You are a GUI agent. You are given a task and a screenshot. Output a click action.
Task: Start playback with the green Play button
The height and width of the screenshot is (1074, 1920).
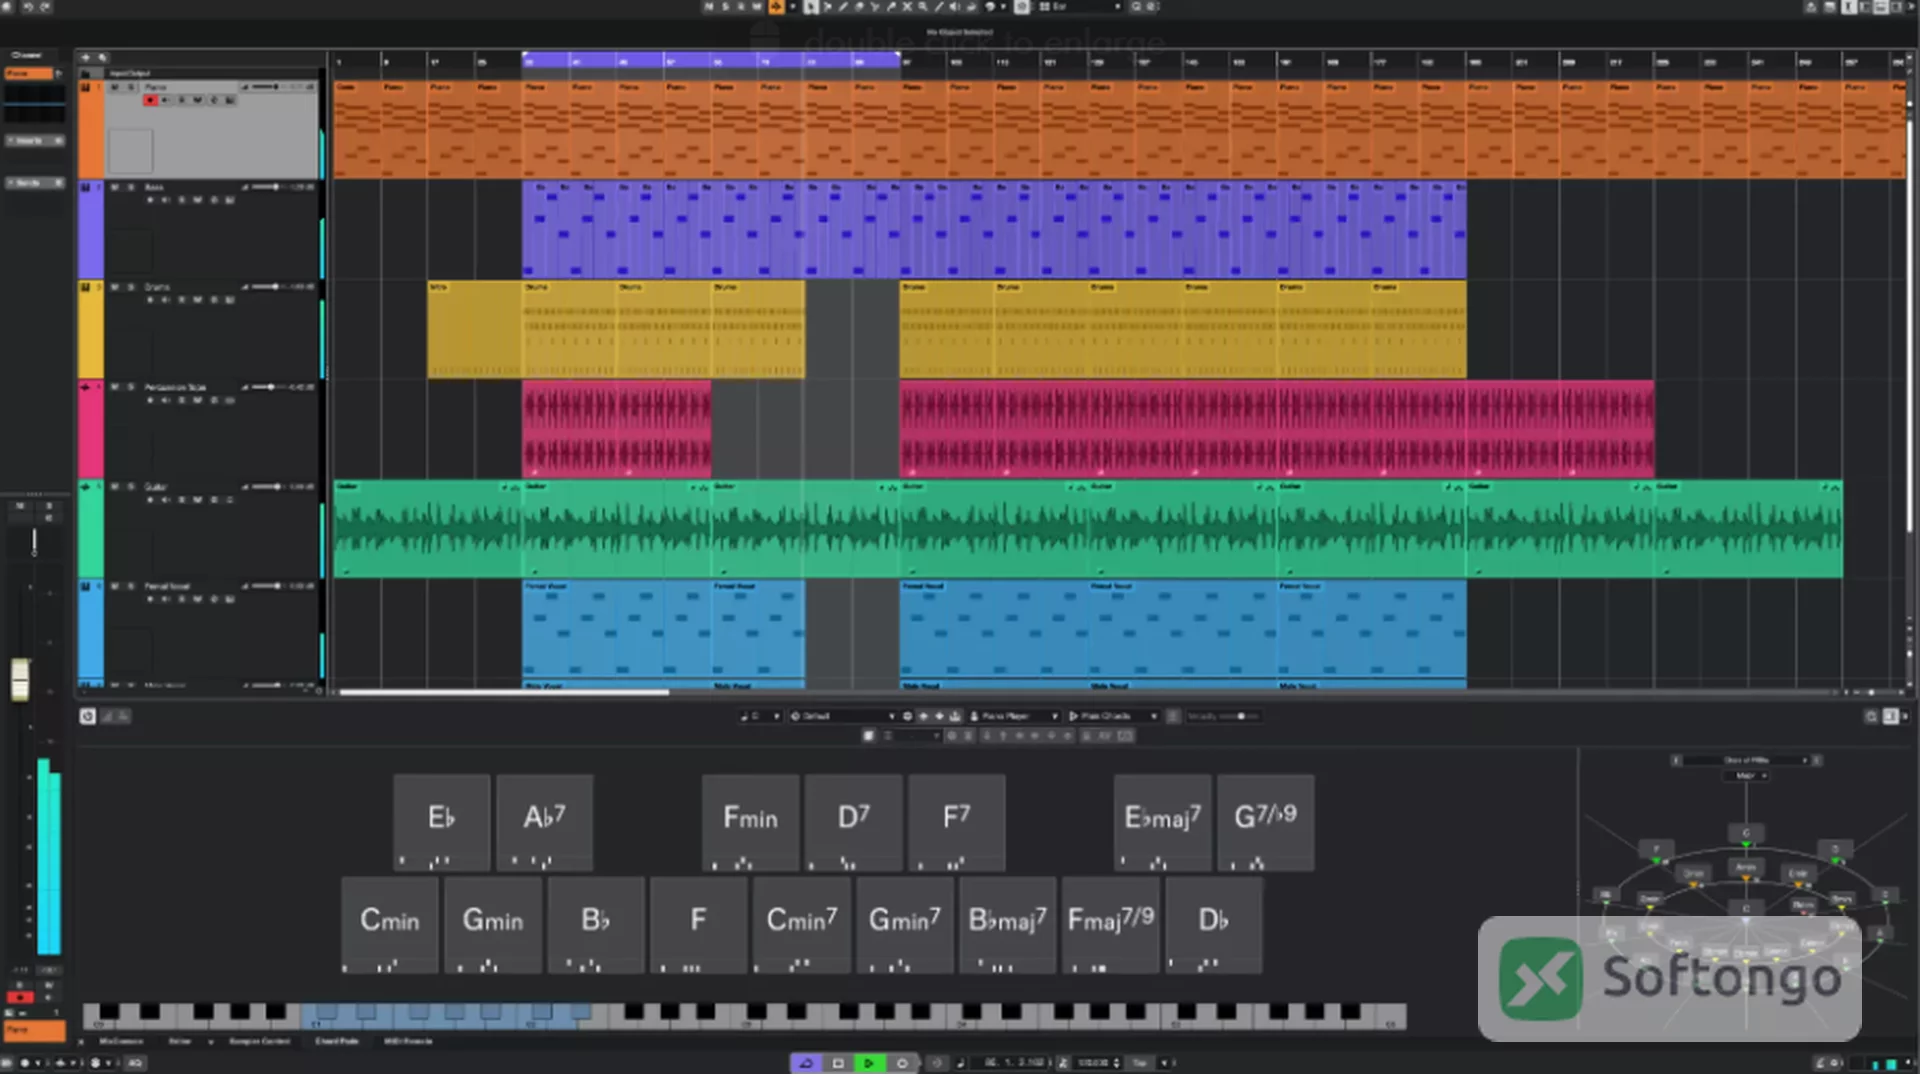869,1063
